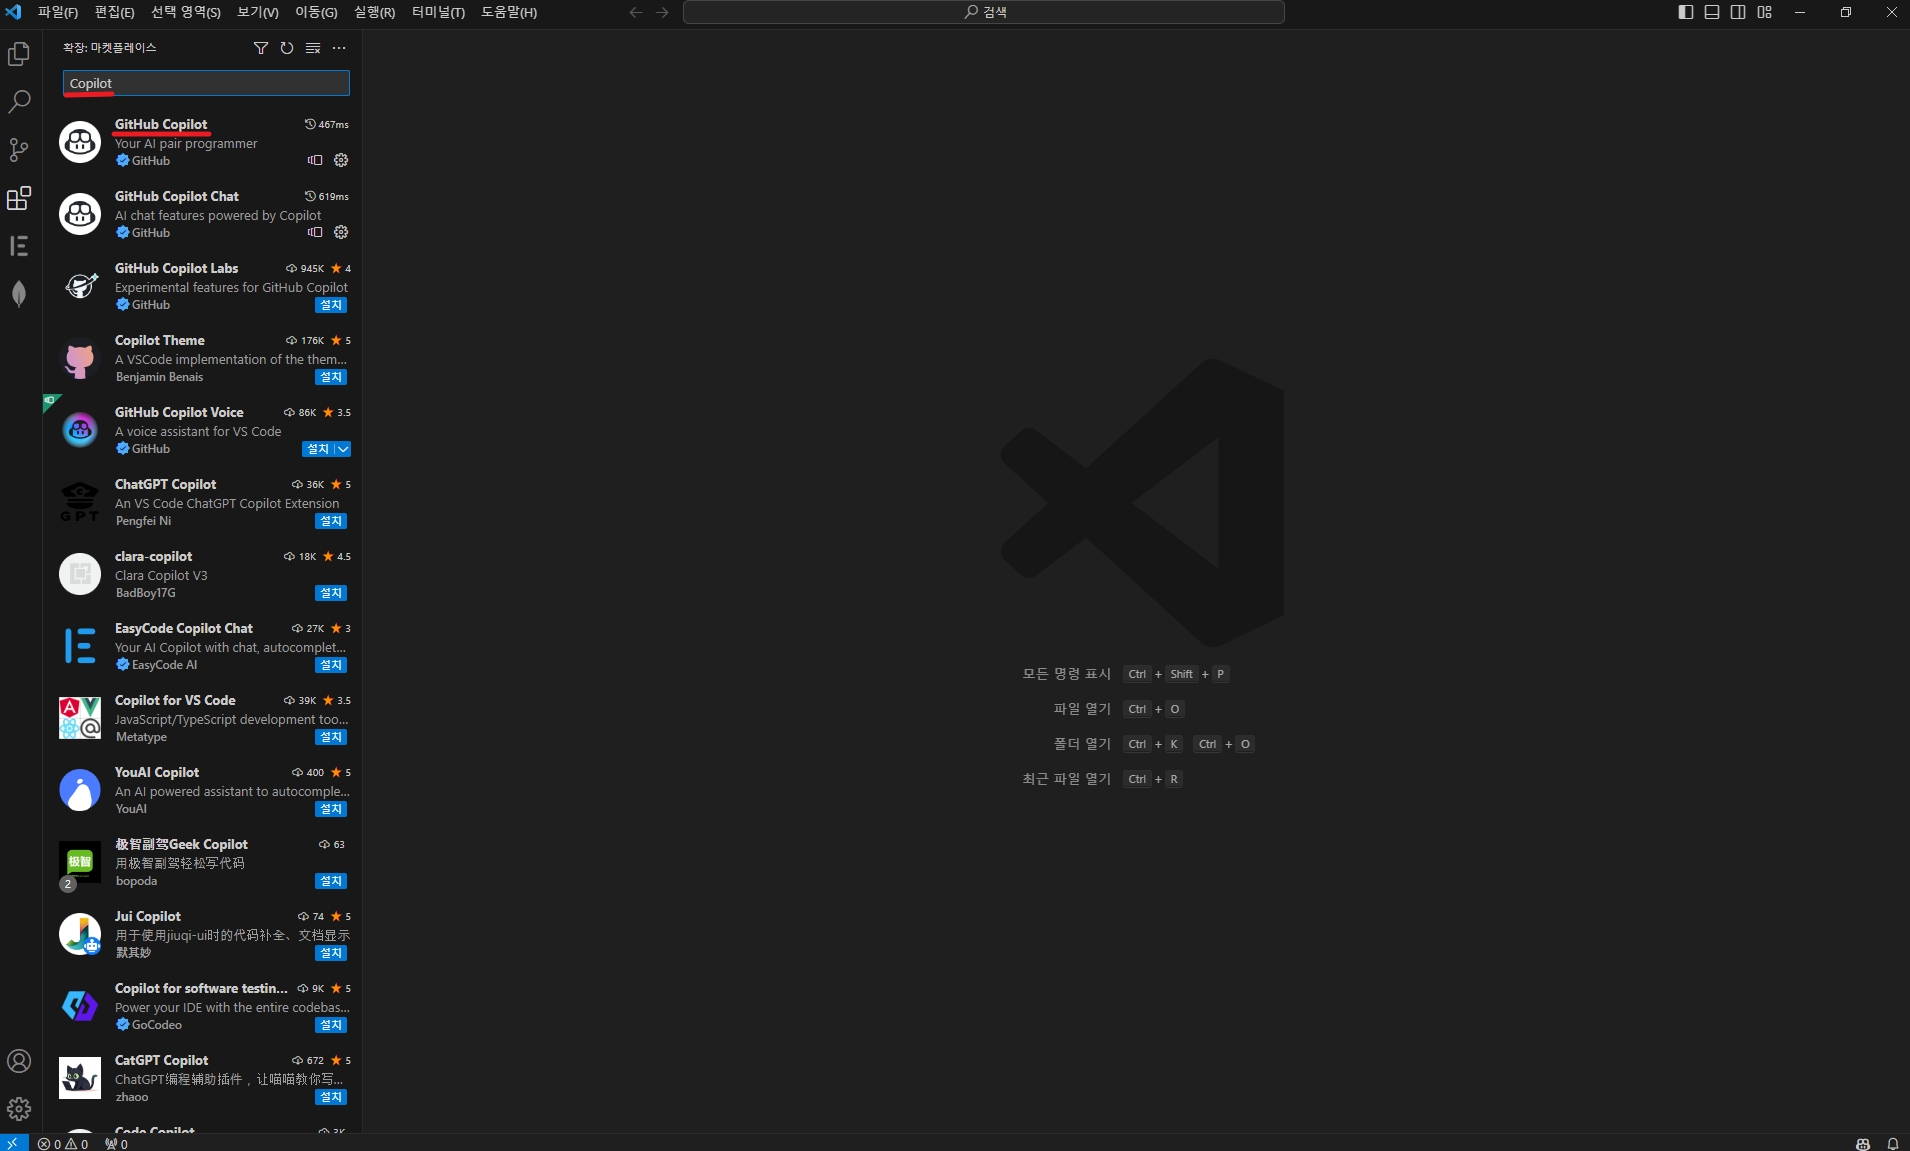
Task: Install GitHub Copilot Voice extension
Action: click(x=319, y=449)
